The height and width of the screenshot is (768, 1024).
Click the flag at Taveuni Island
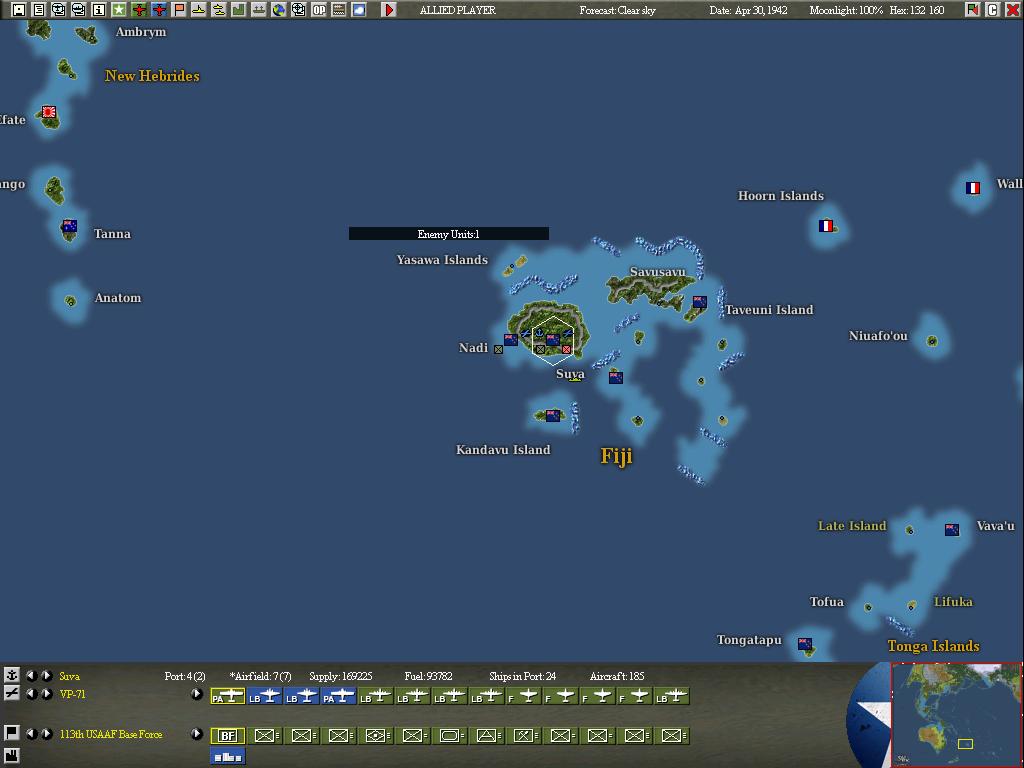point(699,302)
